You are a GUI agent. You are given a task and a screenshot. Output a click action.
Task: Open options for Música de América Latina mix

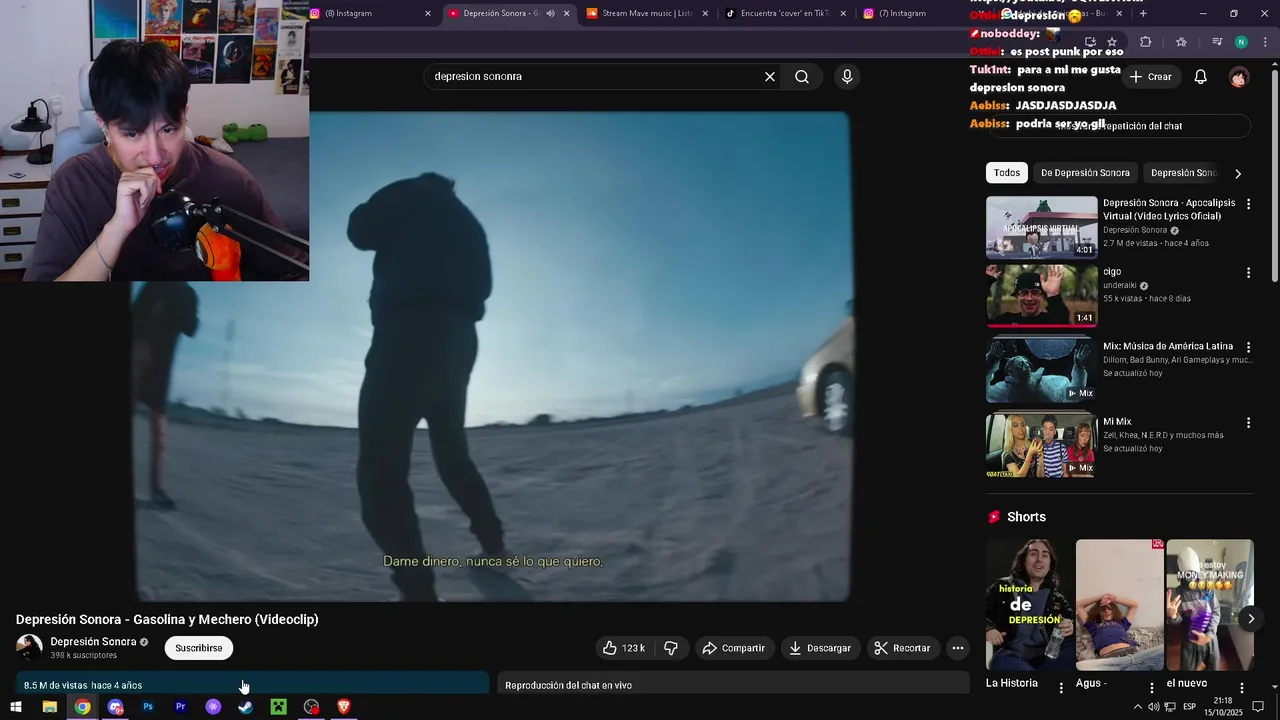point(1248,347)
